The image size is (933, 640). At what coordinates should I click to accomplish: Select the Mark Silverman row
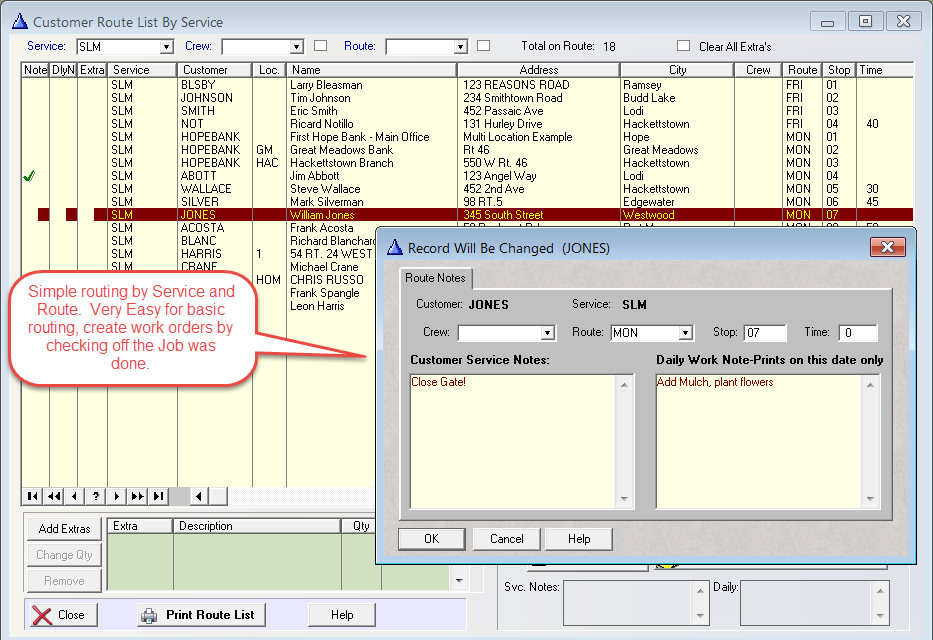[x=467, y=202]
